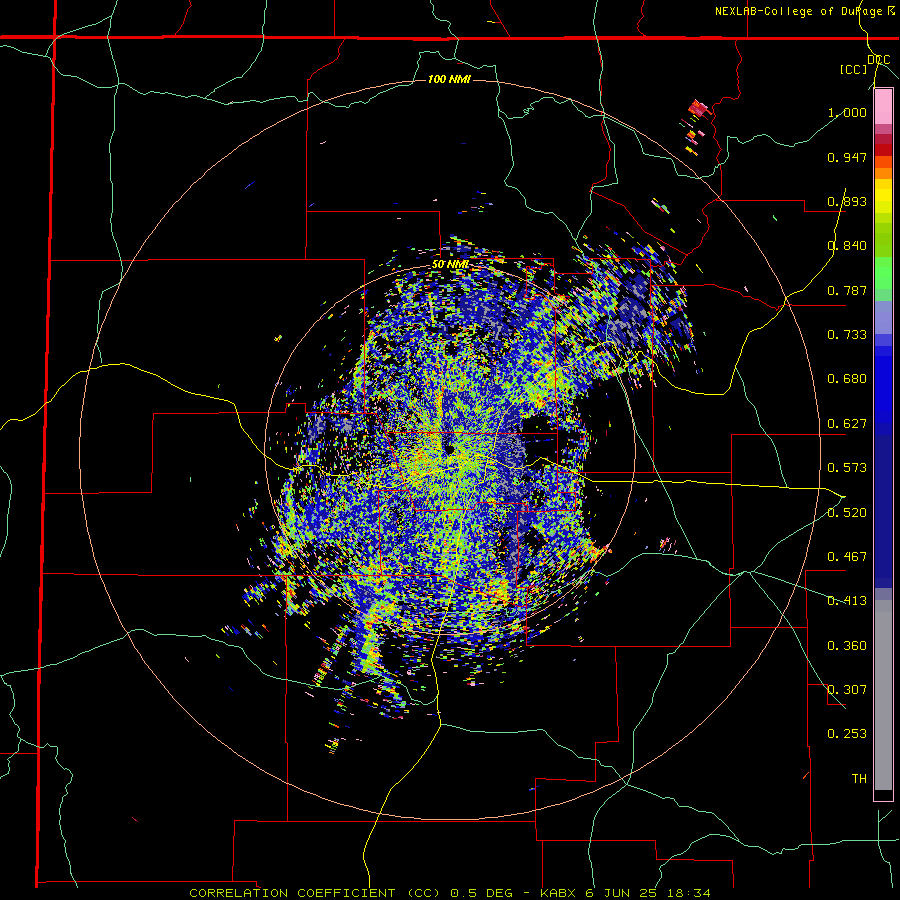Pick the bright green color bar segment
This screenshot has height=900, width=900.
(883, 273)
